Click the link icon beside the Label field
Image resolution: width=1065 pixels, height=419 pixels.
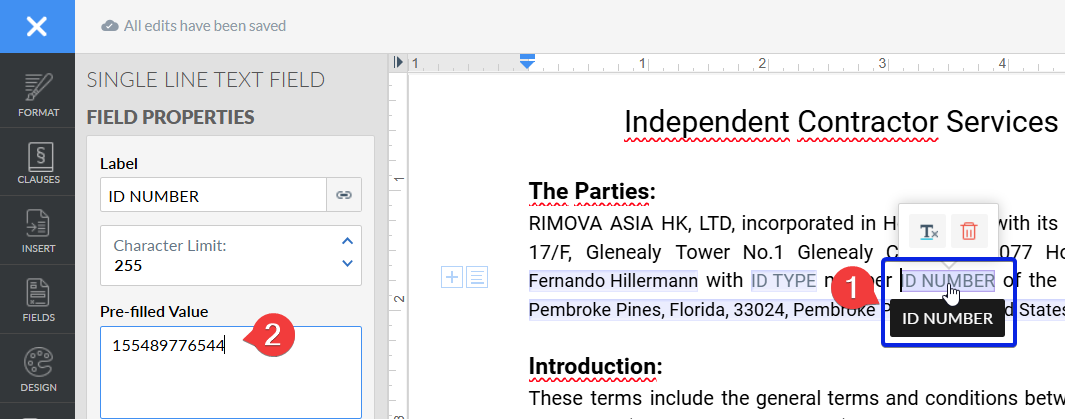pos(344,196)
